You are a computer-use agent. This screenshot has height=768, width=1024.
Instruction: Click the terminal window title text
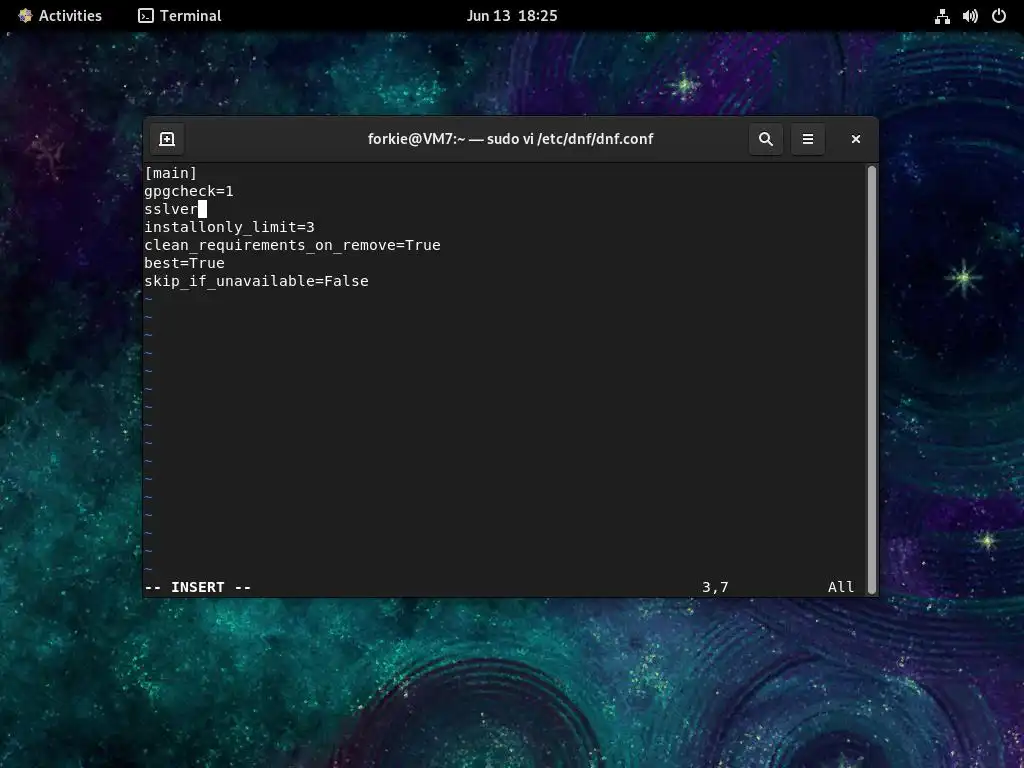click(511, 139)
